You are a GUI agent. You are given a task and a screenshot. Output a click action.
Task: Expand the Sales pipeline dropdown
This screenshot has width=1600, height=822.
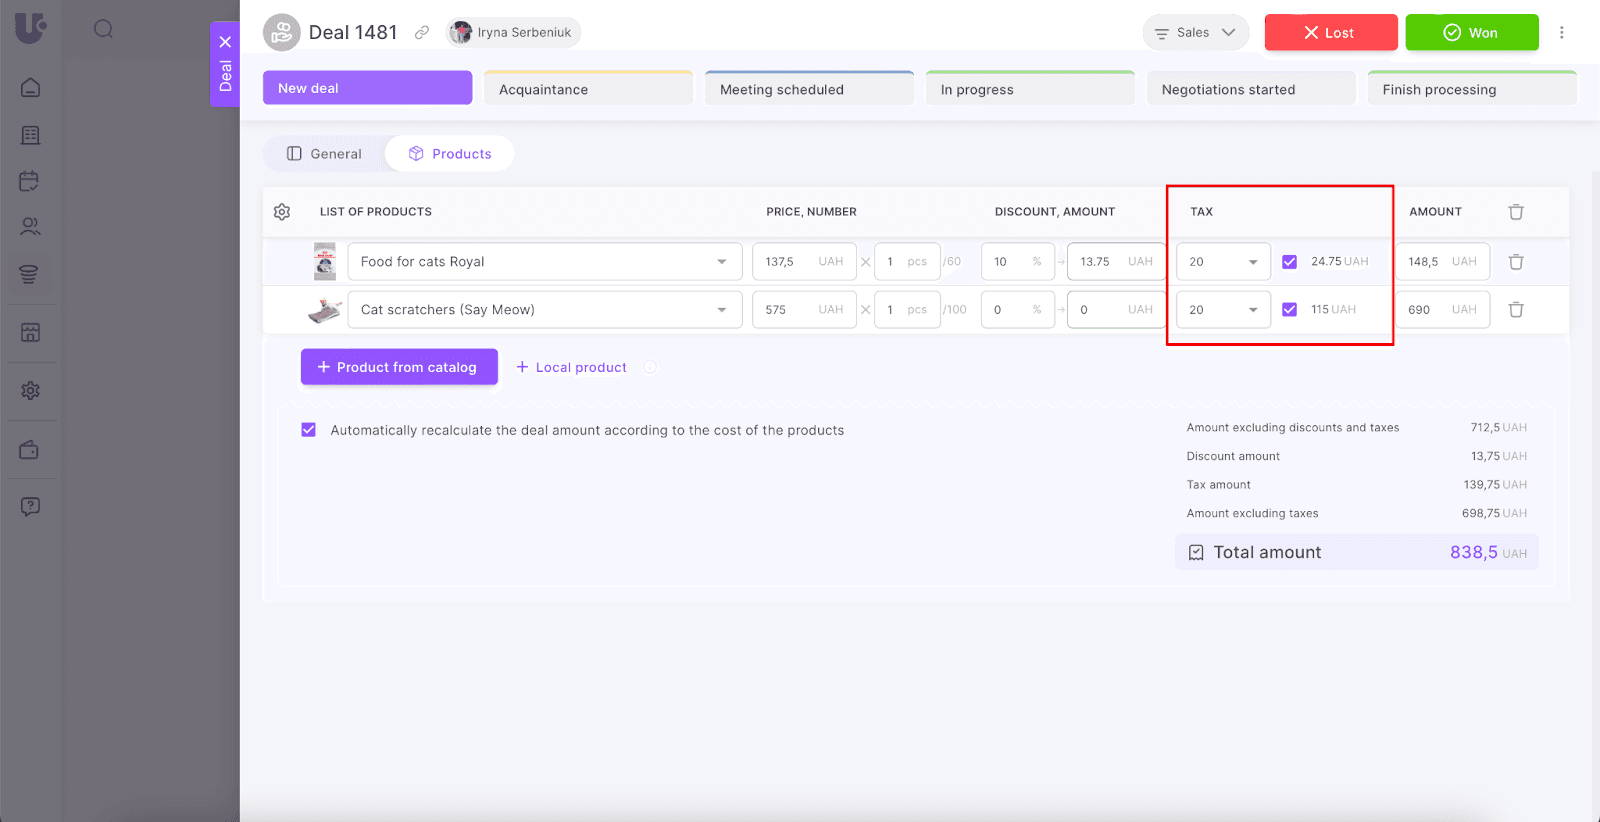[1195, 33]
